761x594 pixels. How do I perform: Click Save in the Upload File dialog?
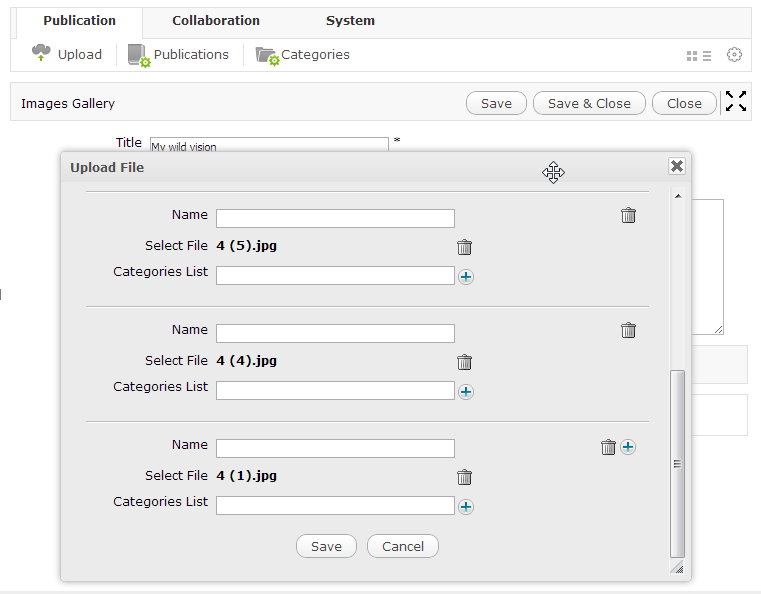[x=326, y=546]
